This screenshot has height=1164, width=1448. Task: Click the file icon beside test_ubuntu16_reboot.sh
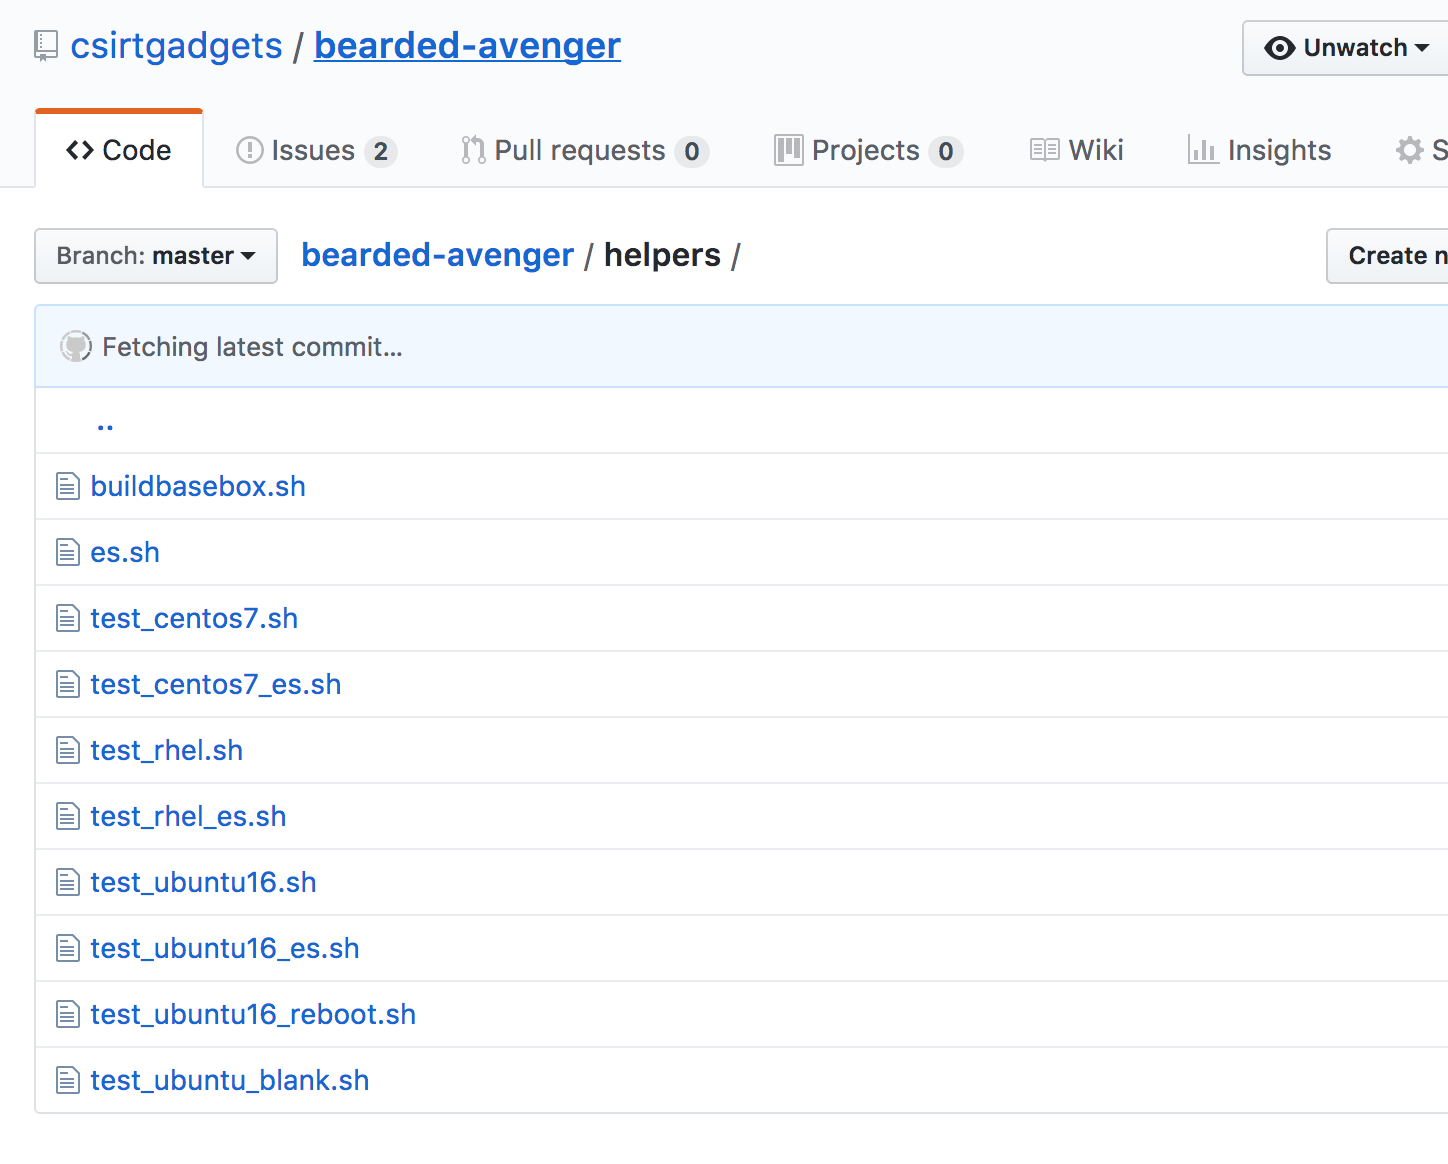click(68, 1014)
